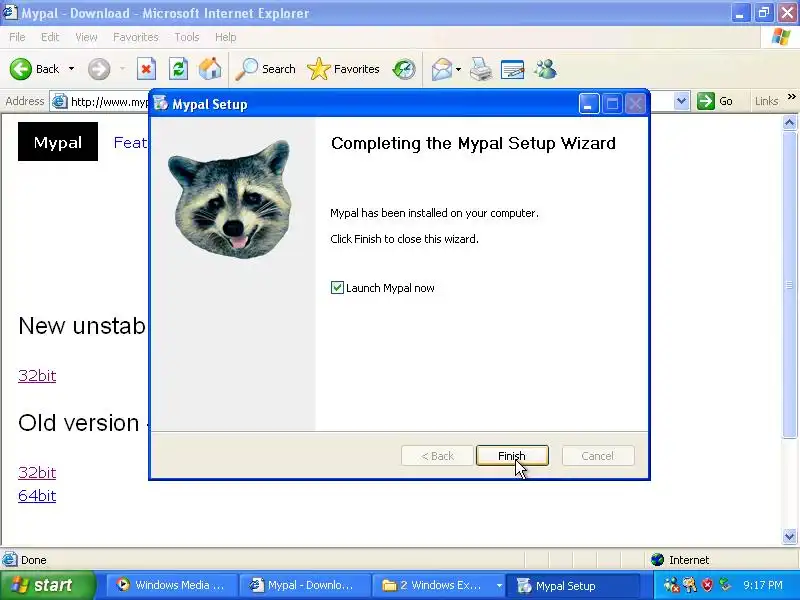Open the Search pane in IE toolbar
The width and height of the screenshot is (800, 600).
pyautogui.click(x=266, y=69)
